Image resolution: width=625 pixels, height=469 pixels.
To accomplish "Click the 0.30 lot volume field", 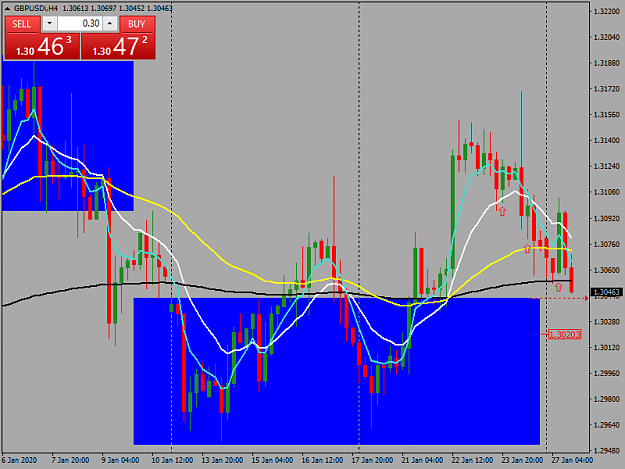I will pos(80,24).
